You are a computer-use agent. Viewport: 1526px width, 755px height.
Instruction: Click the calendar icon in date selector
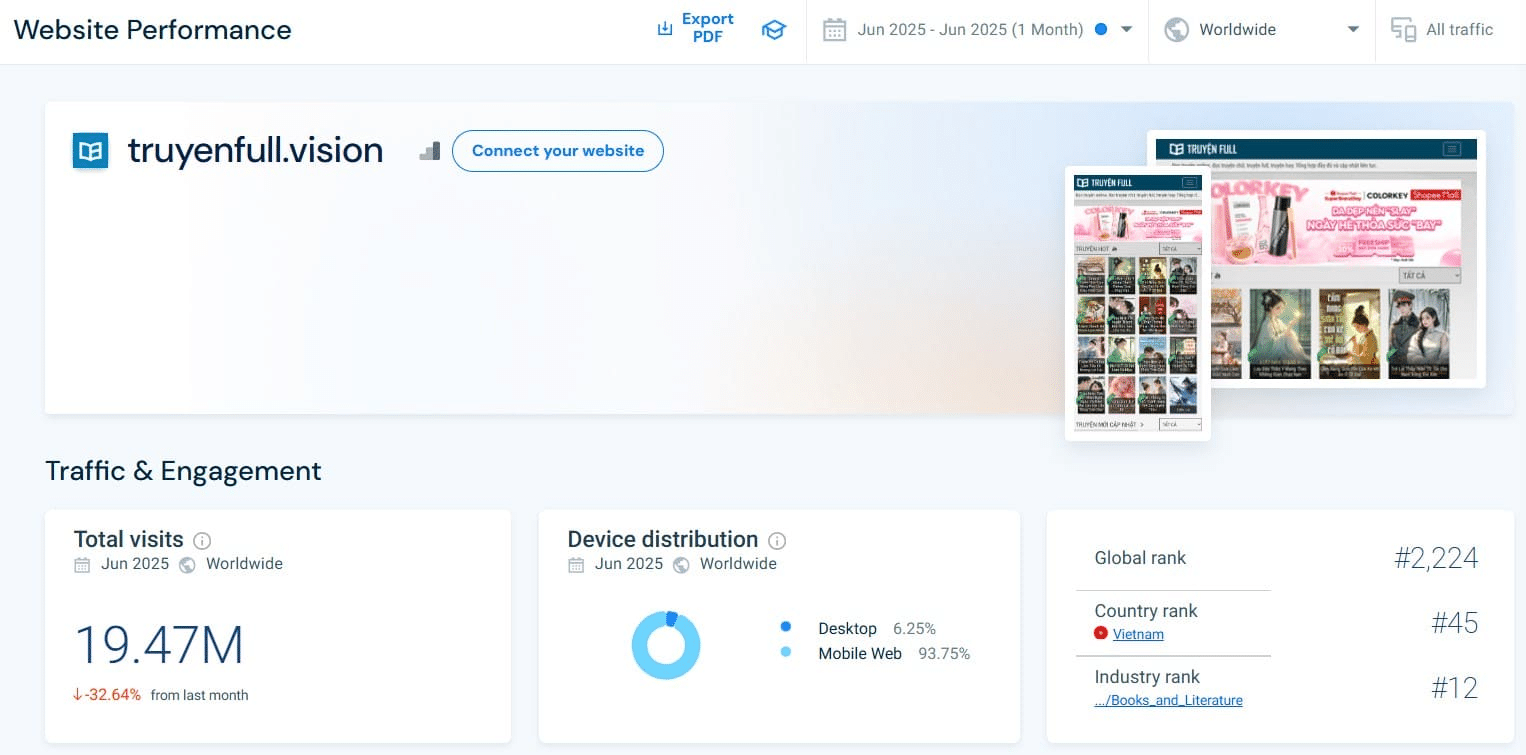(834, 30)
